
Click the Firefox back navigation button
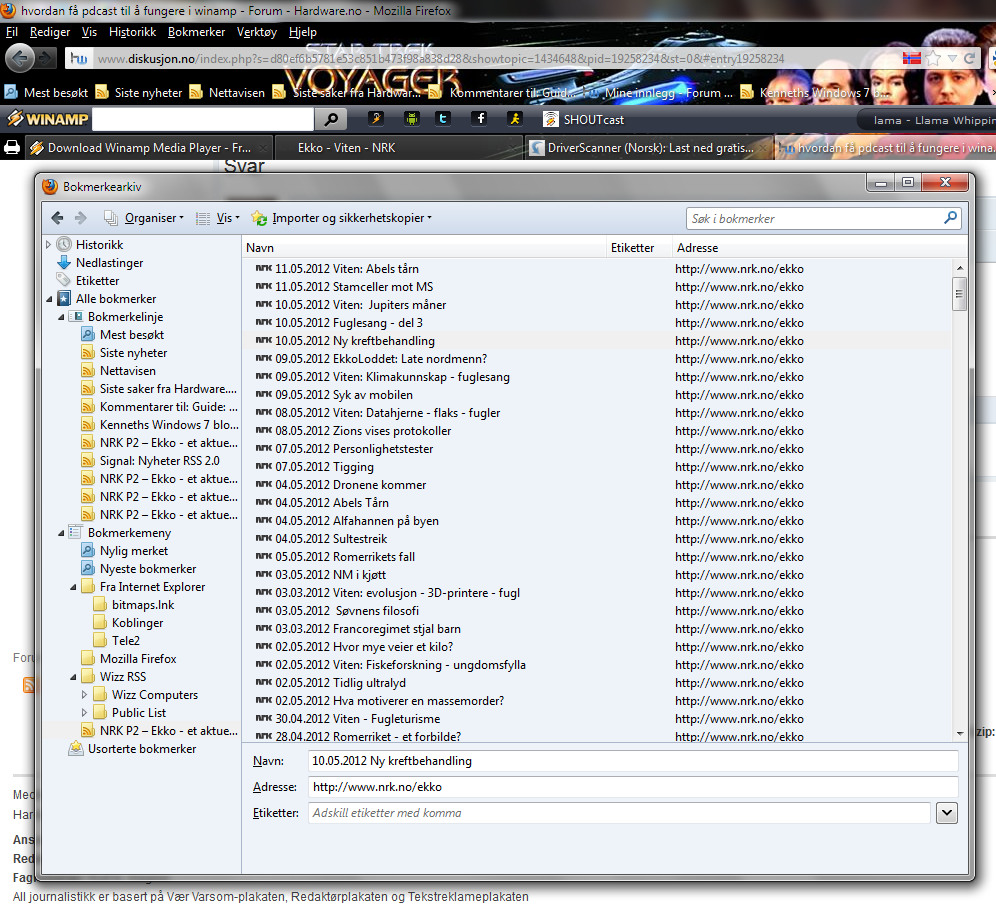coord(20,58)
